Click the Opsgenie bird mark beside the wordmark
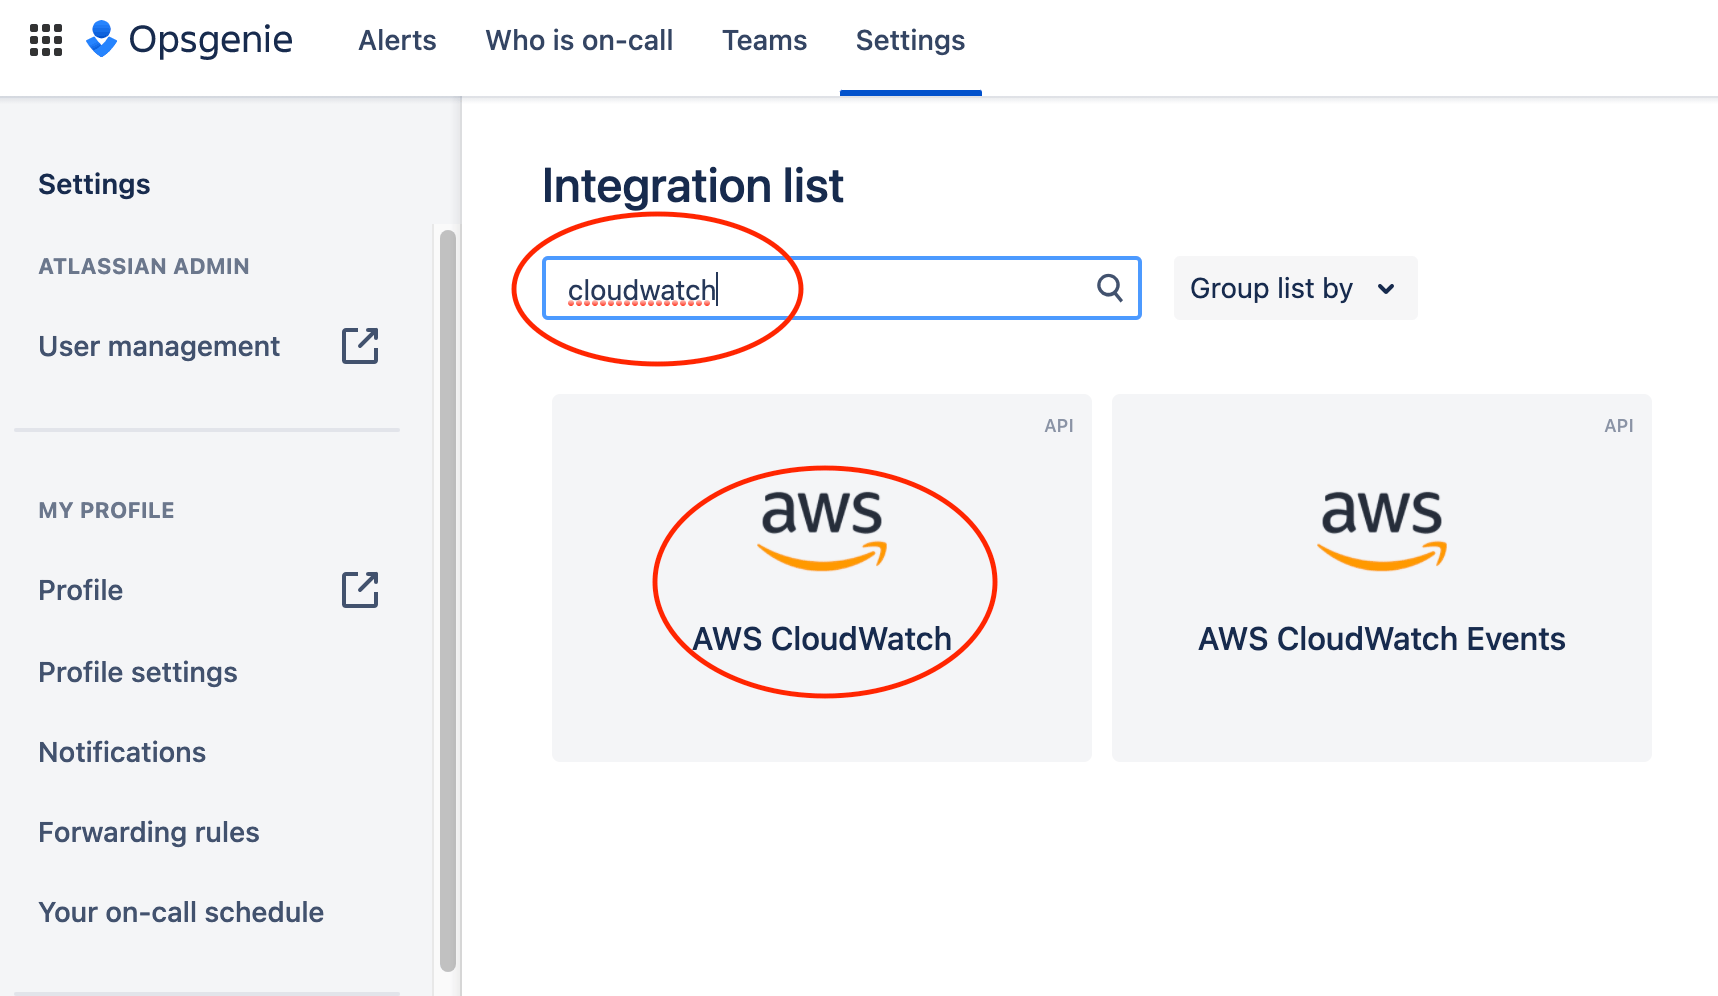The image size is (1718, 996). (x=101, y=39)
